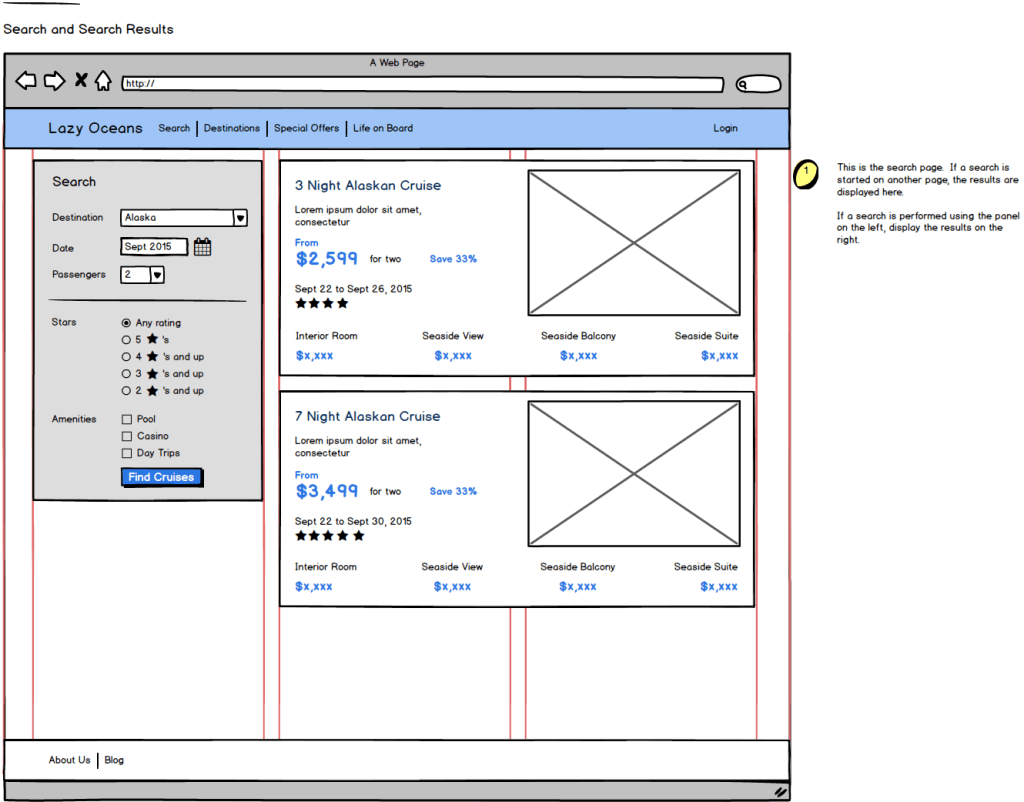The image size is (1024, 802).
Task: Check the Day Trips amenity checkbox
Action: click(x=127, y=453)
